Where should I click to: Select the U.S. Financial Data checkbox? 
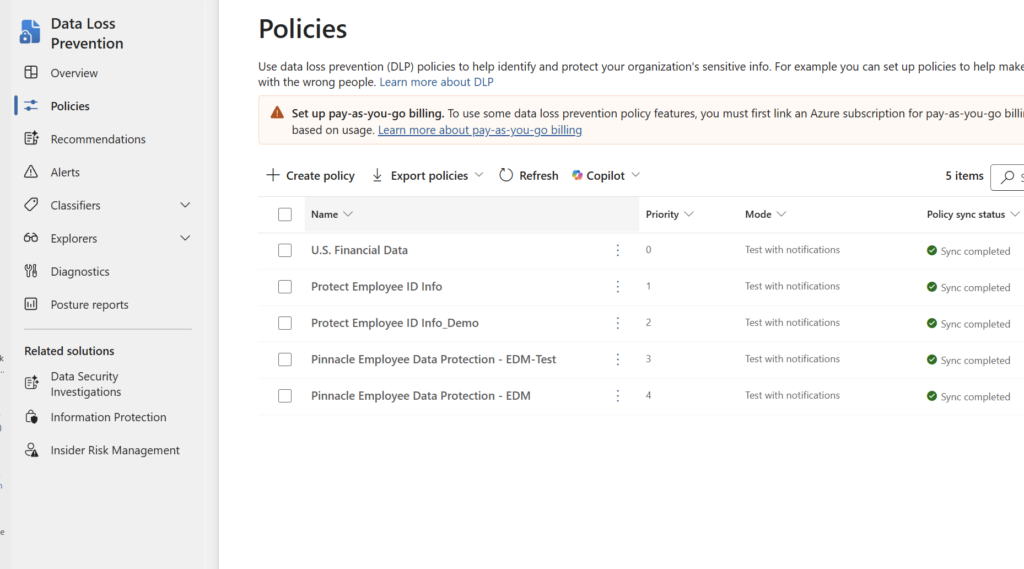(x=285, y=250)
